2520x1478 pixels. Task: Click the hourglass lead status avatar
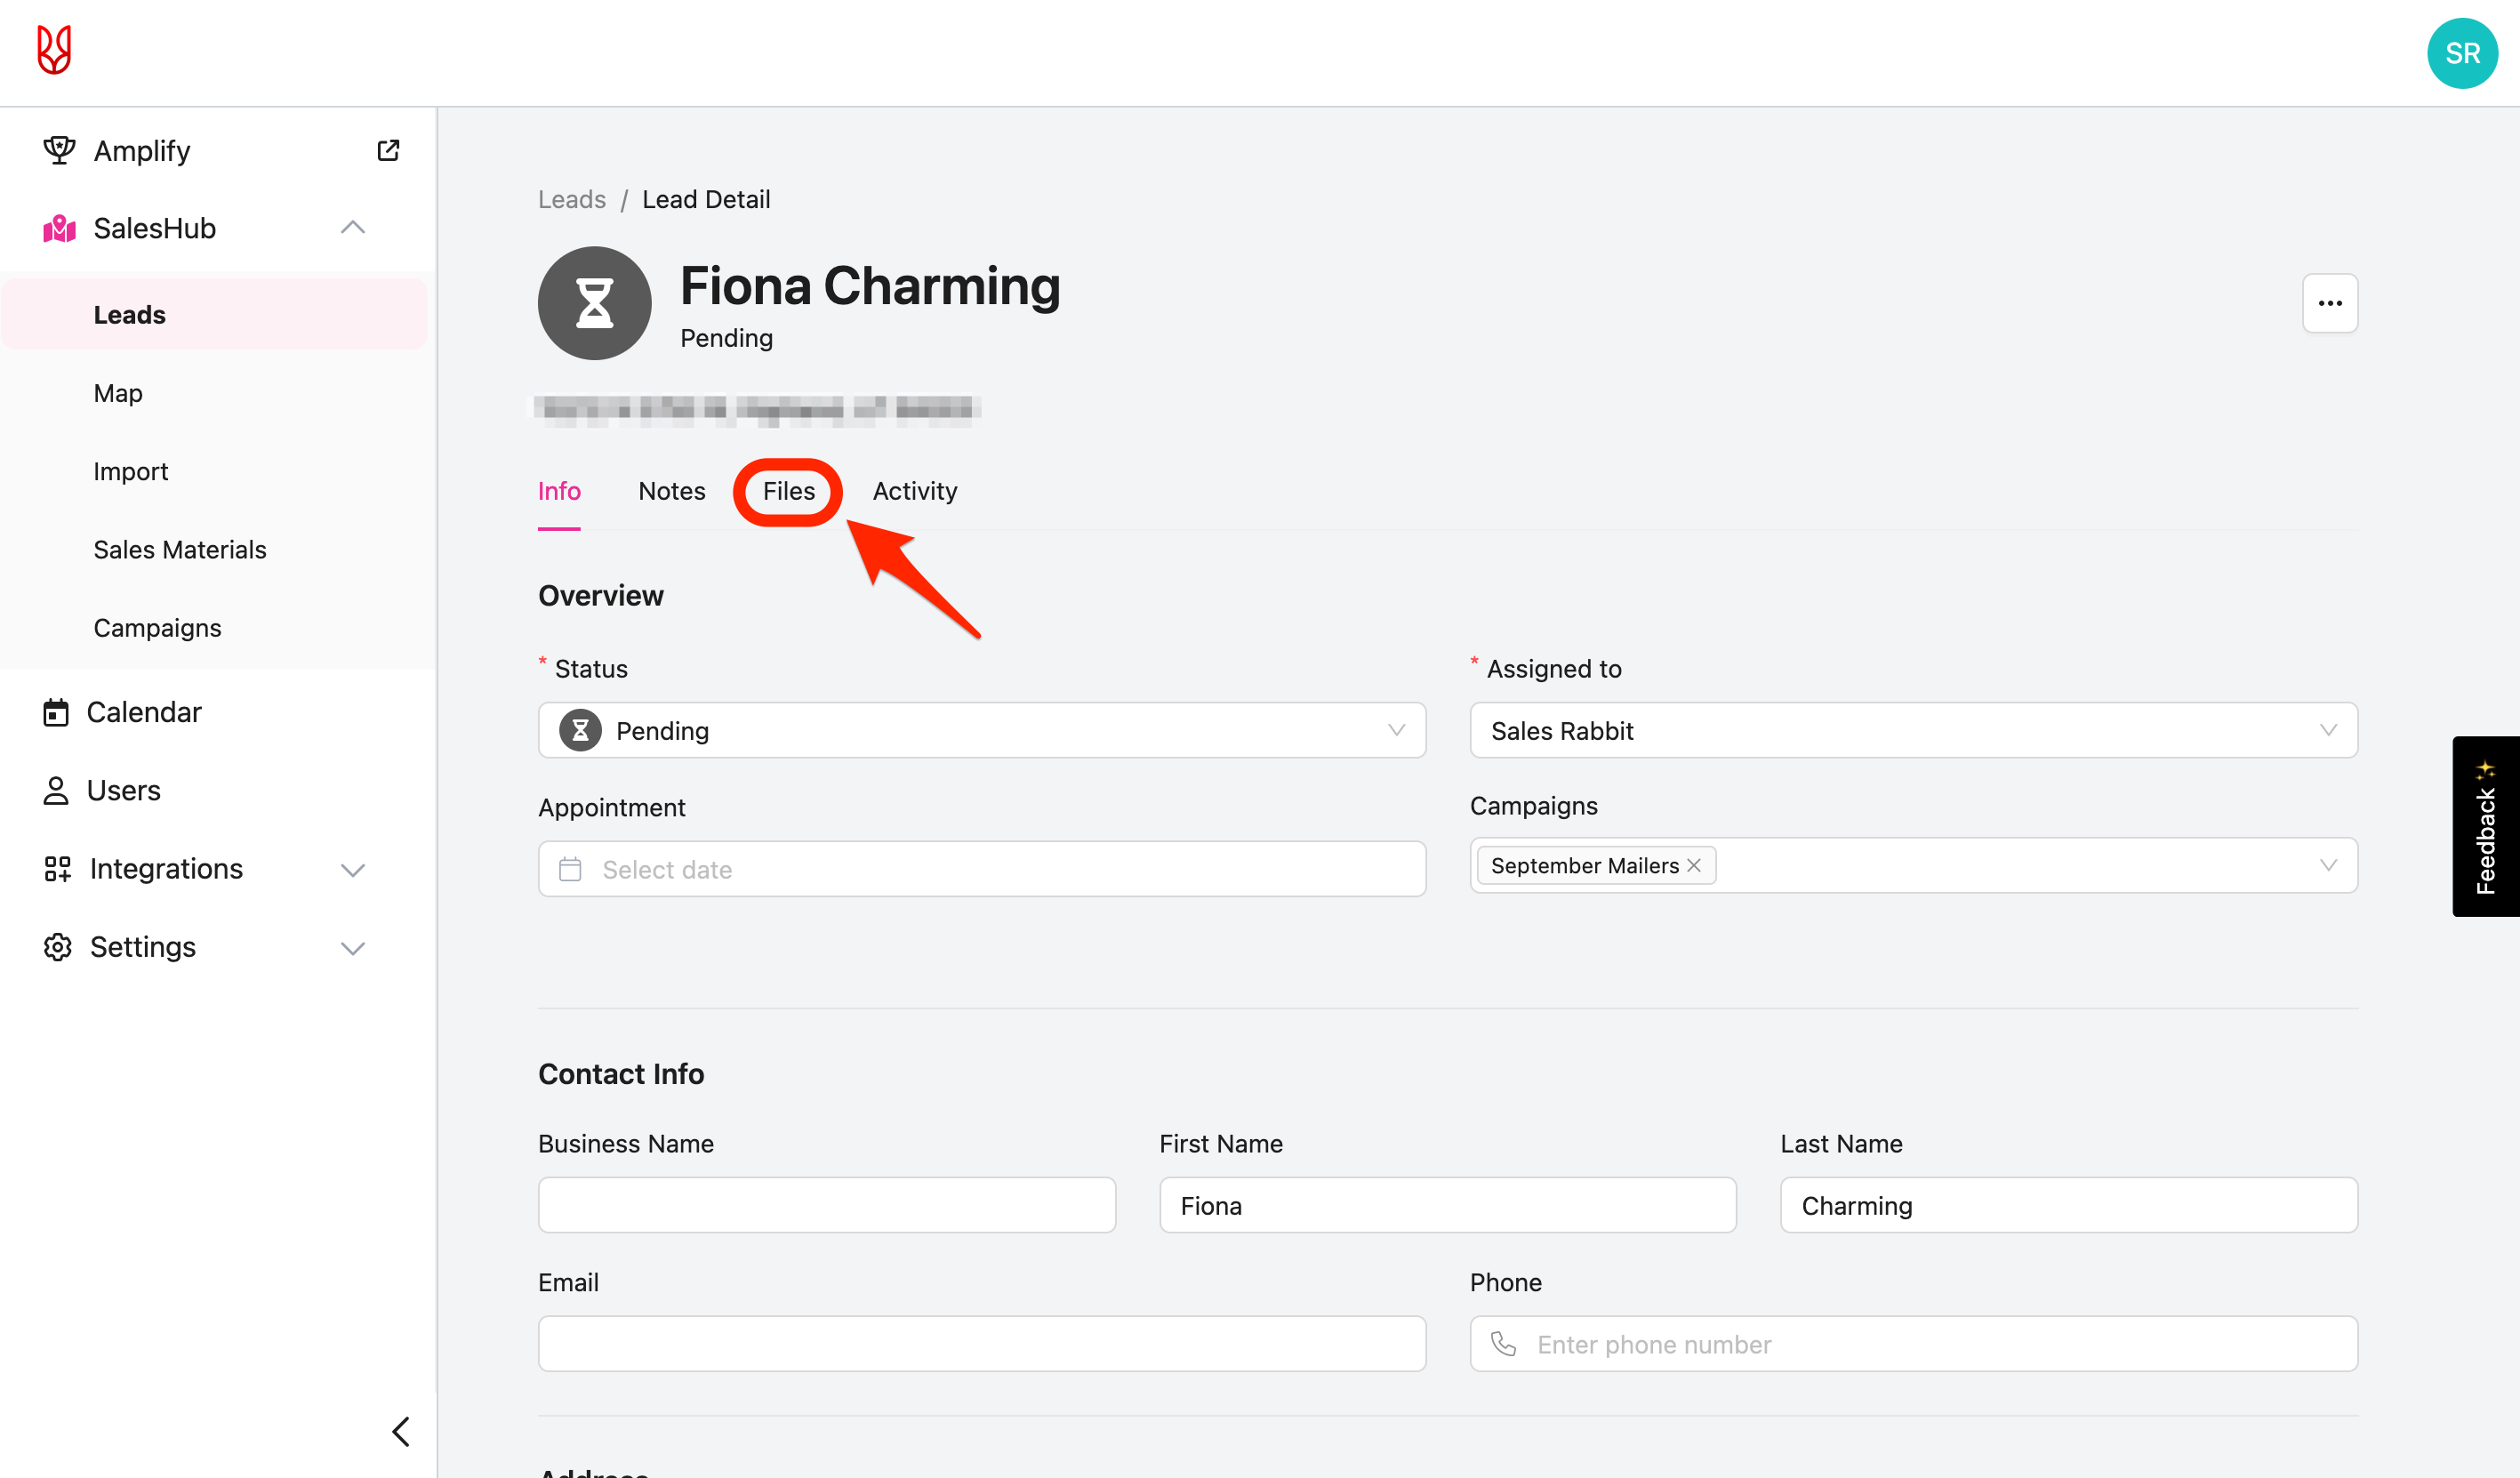594,303
